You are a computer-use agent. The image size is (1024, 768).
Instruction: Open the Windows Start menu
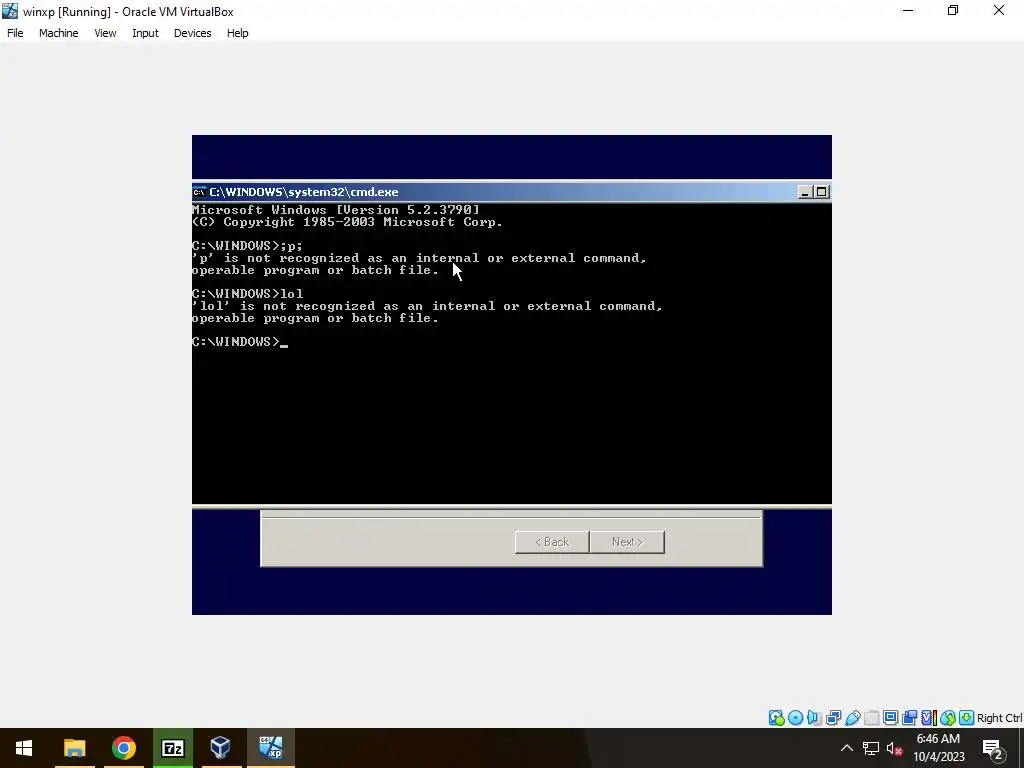[x=24, y=748]
